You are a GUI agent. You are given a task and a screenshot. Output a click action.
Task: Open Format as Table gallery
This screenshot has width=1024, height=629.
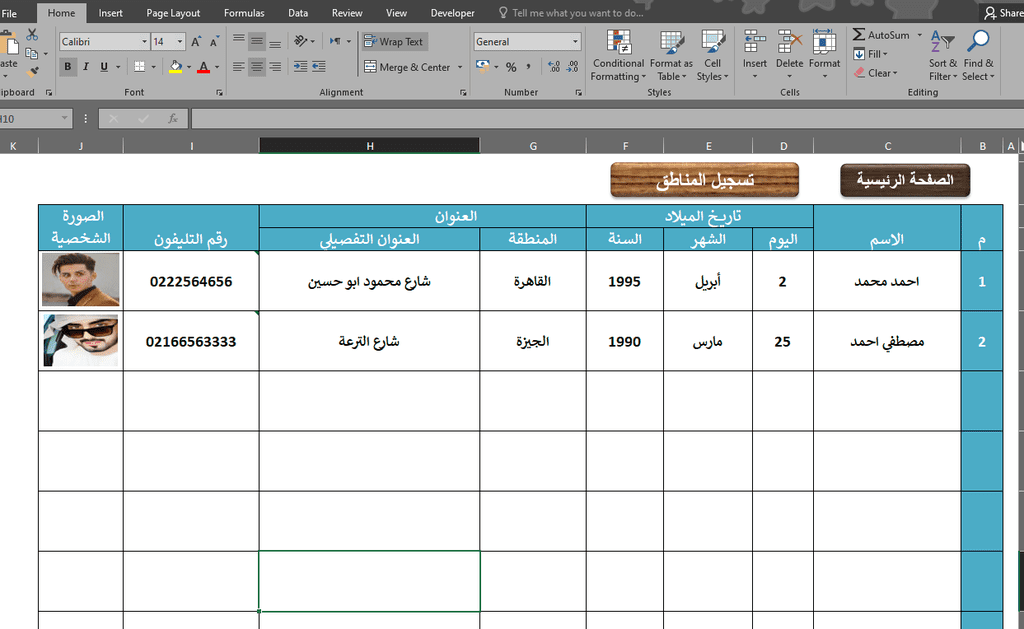(x=671, y=56)
